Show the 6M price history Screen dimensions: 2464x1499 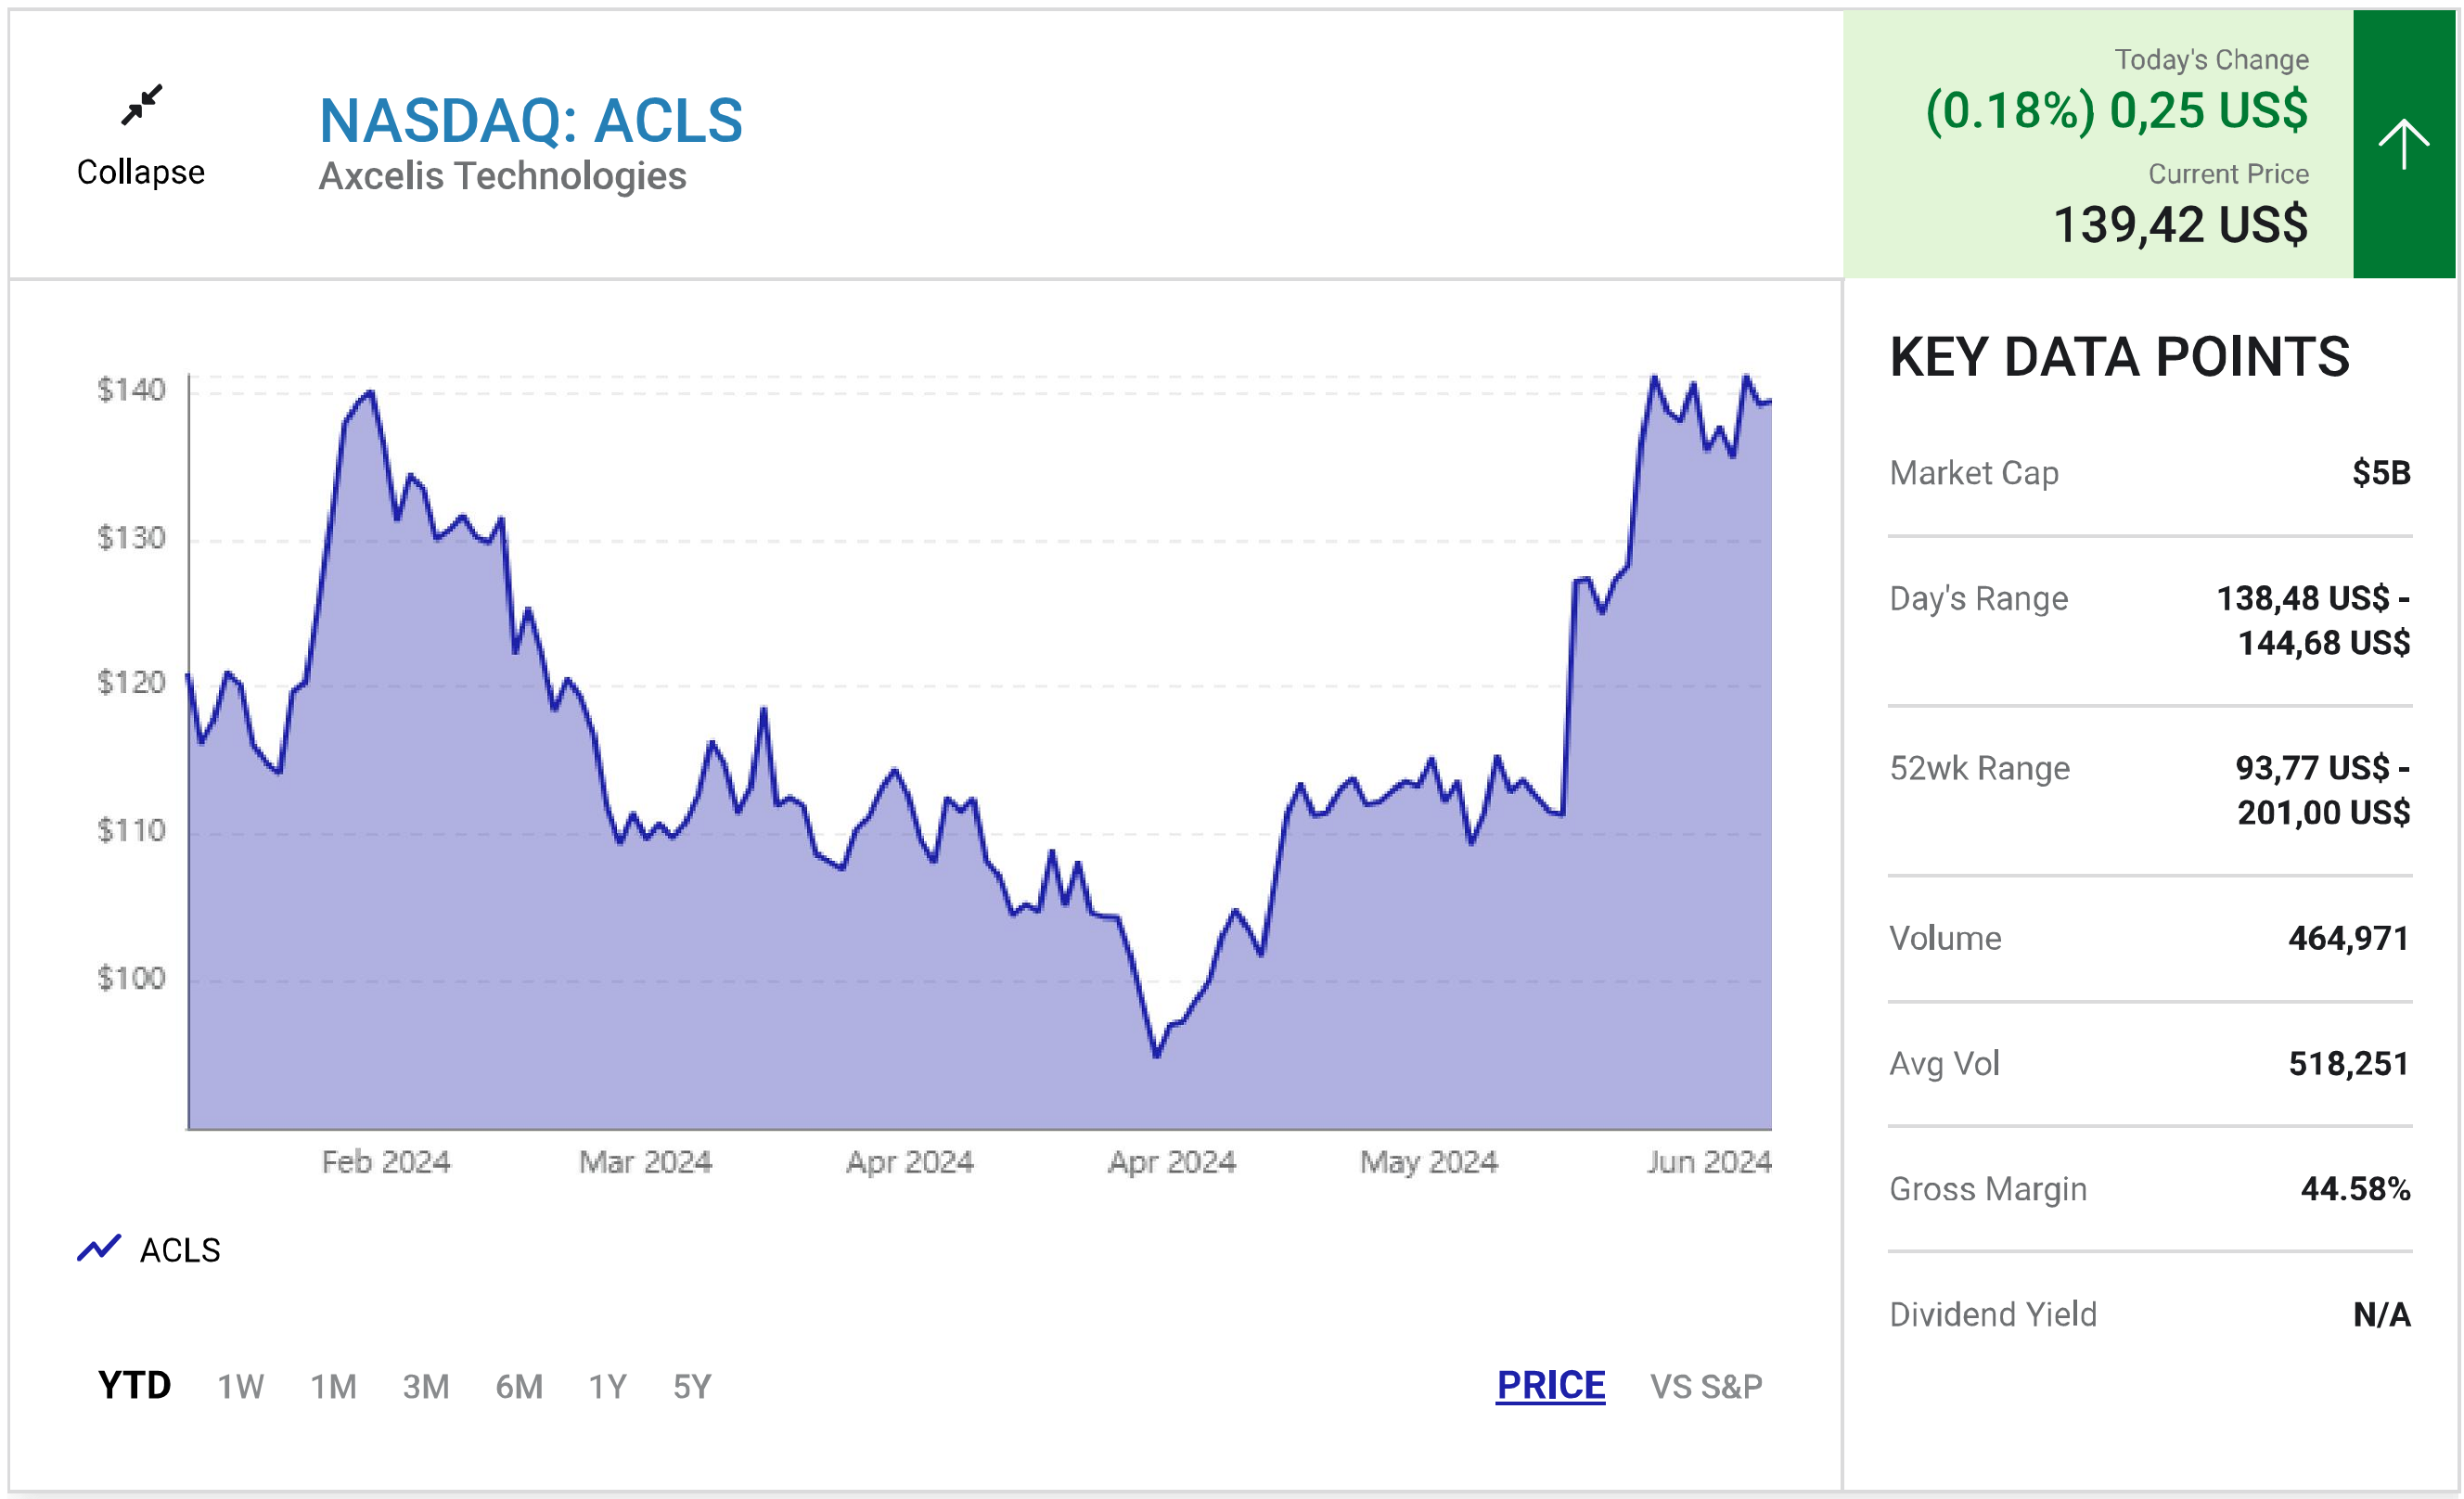point(519,1387)
